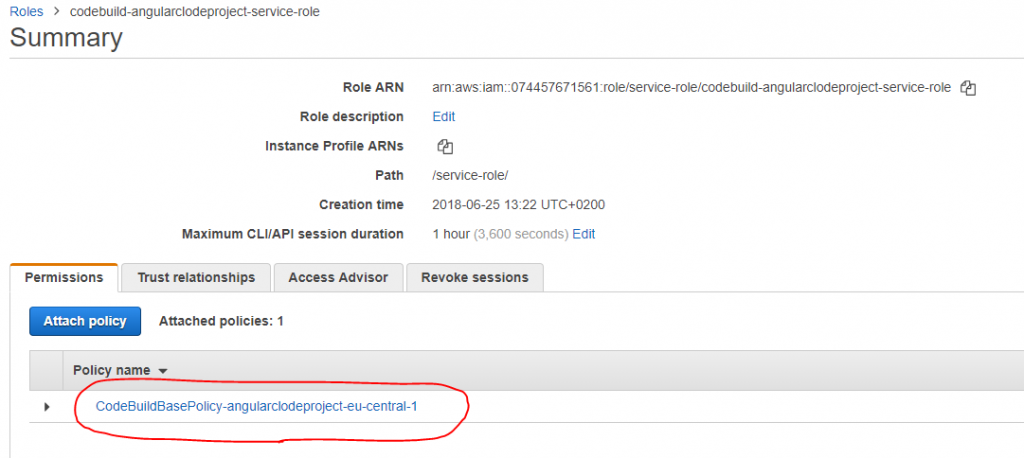The height and width of the screenshot is (458, 1024).
Task: Go to the Revoke sessions tab
Action: pos(475,278)
